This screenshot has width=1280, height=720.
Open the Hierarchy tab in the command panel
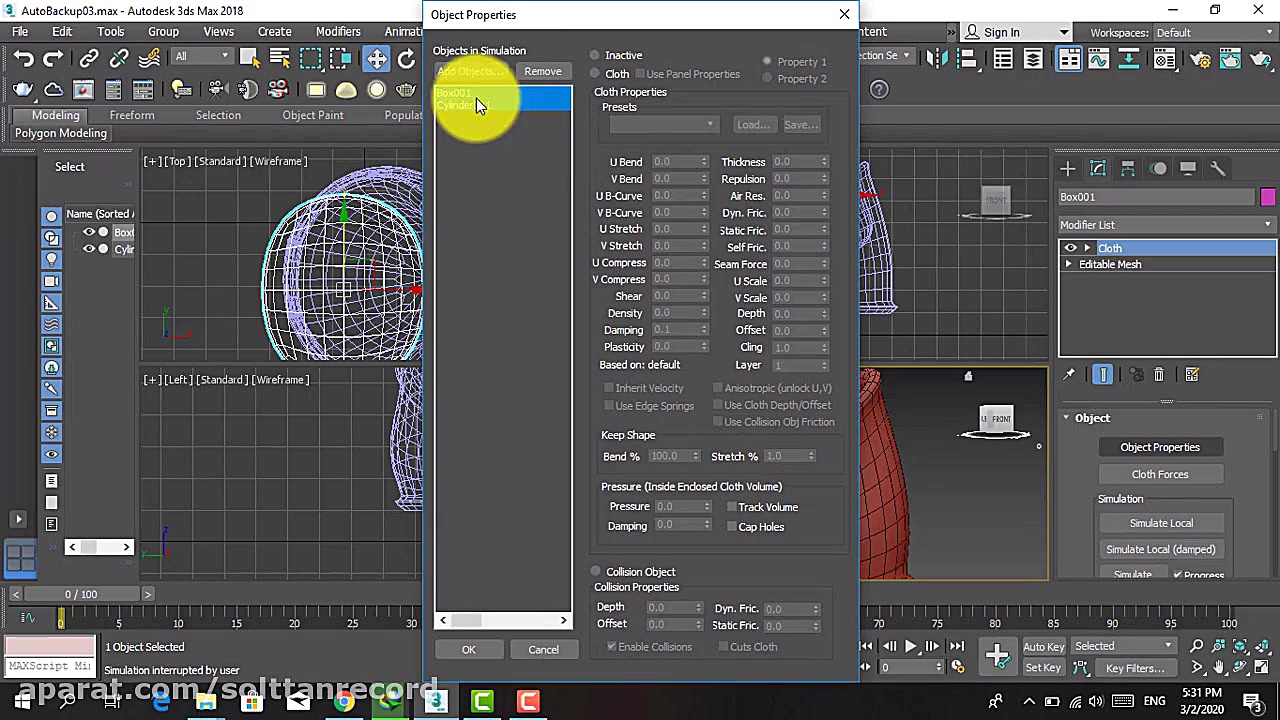coord(1127,168)
